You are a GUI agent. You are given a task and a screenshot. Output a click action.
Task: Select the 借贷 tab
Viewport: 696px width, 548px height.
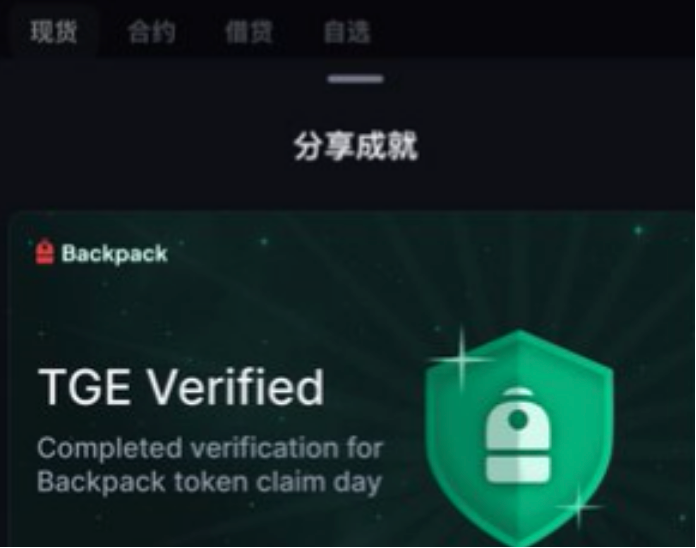coord(249,32)
